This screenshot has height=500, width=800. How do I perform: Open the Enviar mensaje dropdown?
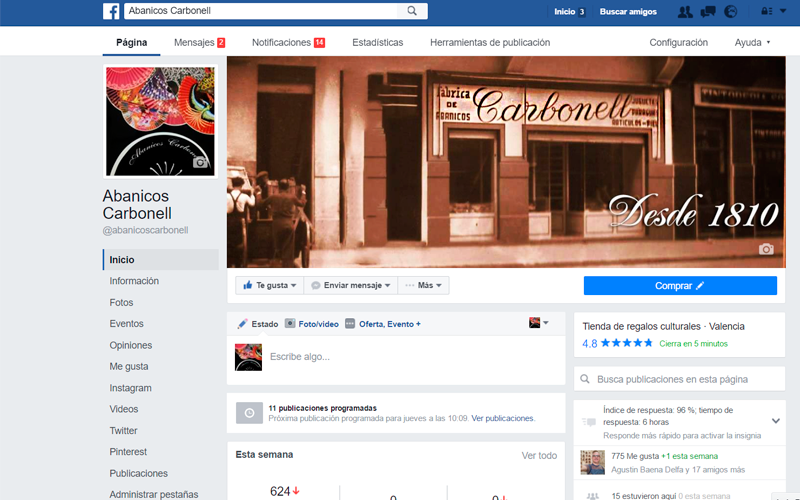pos(351,285)
